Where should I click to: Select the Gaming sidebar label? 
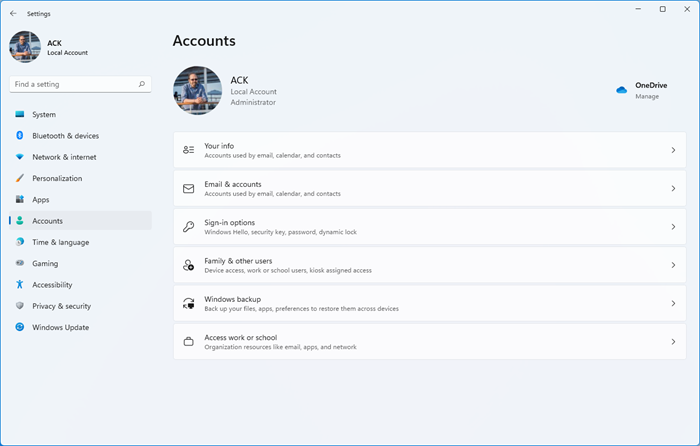tap(45, 263)
